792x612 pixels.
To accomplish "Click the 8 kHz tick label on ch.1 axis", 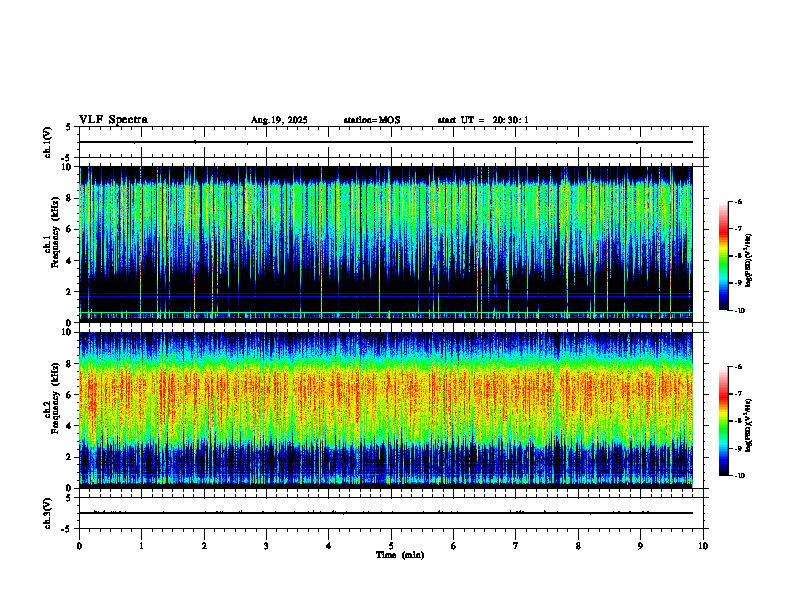I will [x=70, y=198].
